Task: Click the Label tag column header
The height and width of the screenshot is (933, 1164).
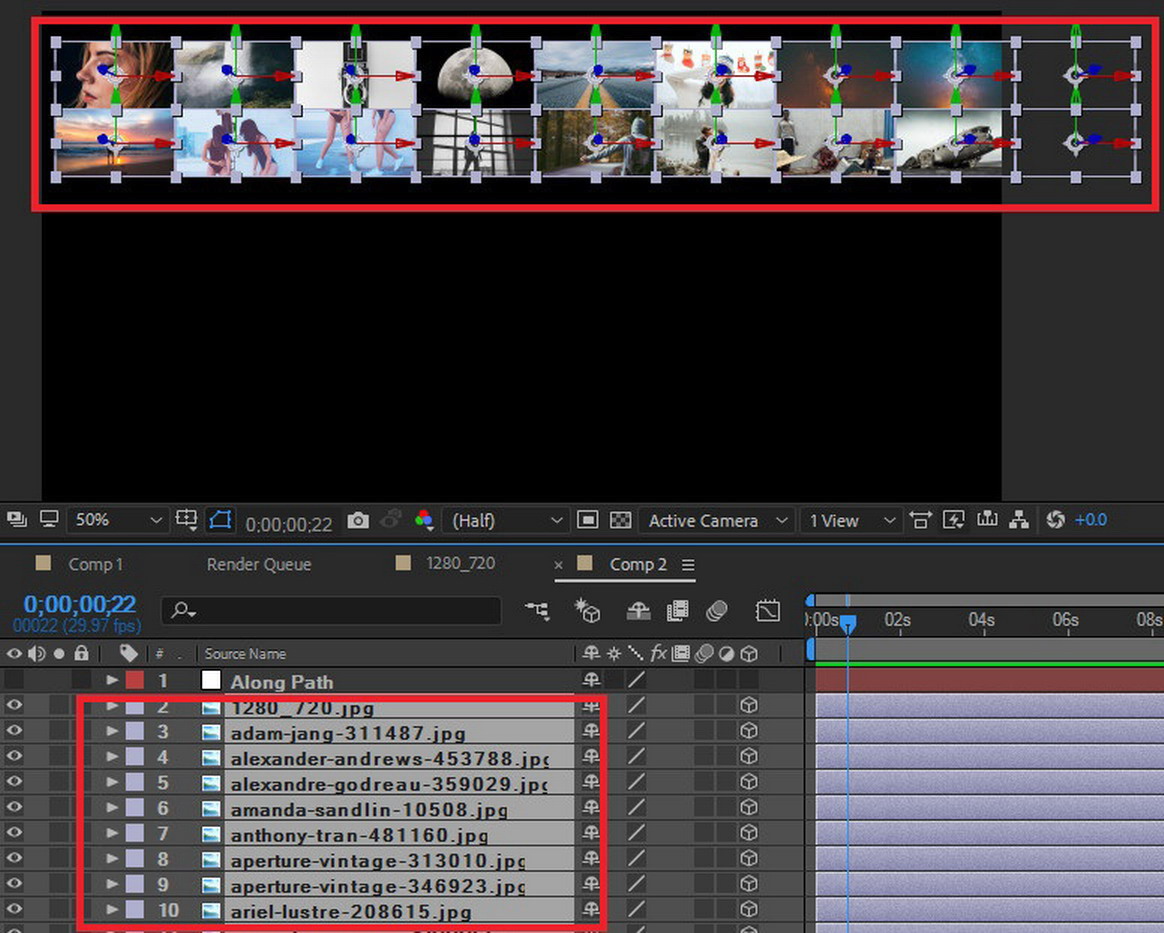Action: click(128, 653)
